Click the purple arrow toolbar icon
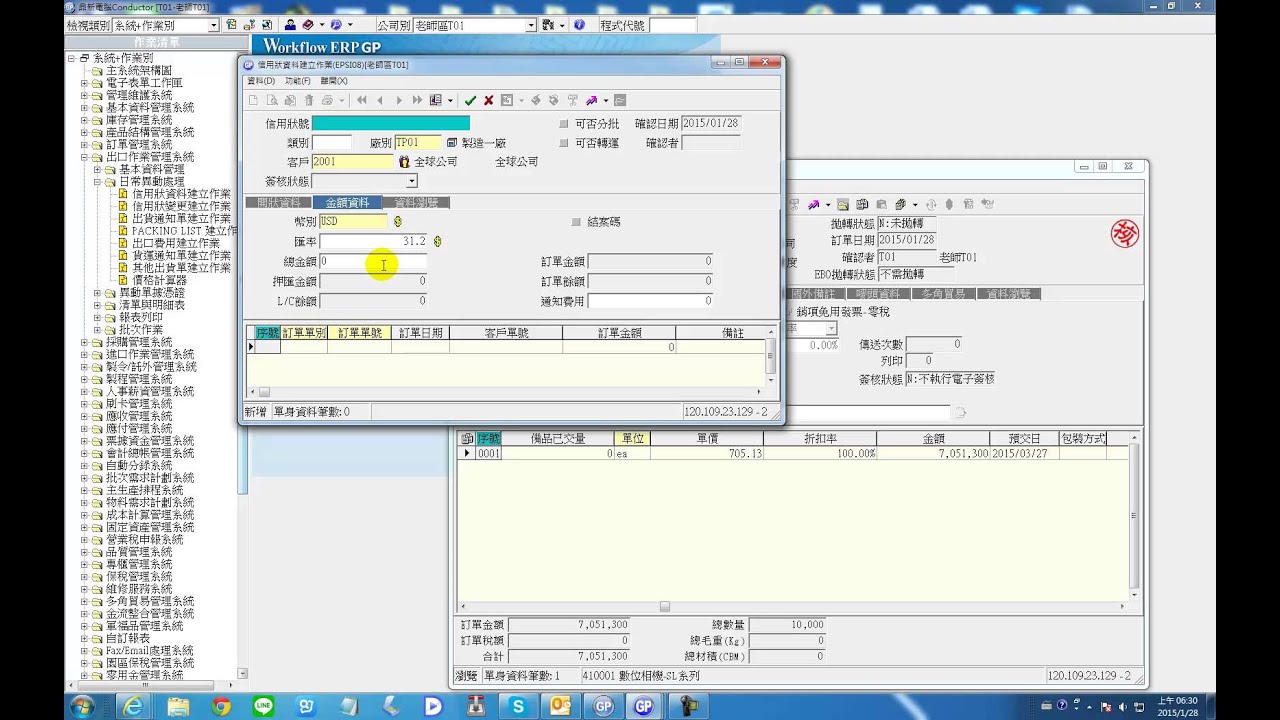The height and width of the screenshot is (720, 1280). [x=591, y=100]
